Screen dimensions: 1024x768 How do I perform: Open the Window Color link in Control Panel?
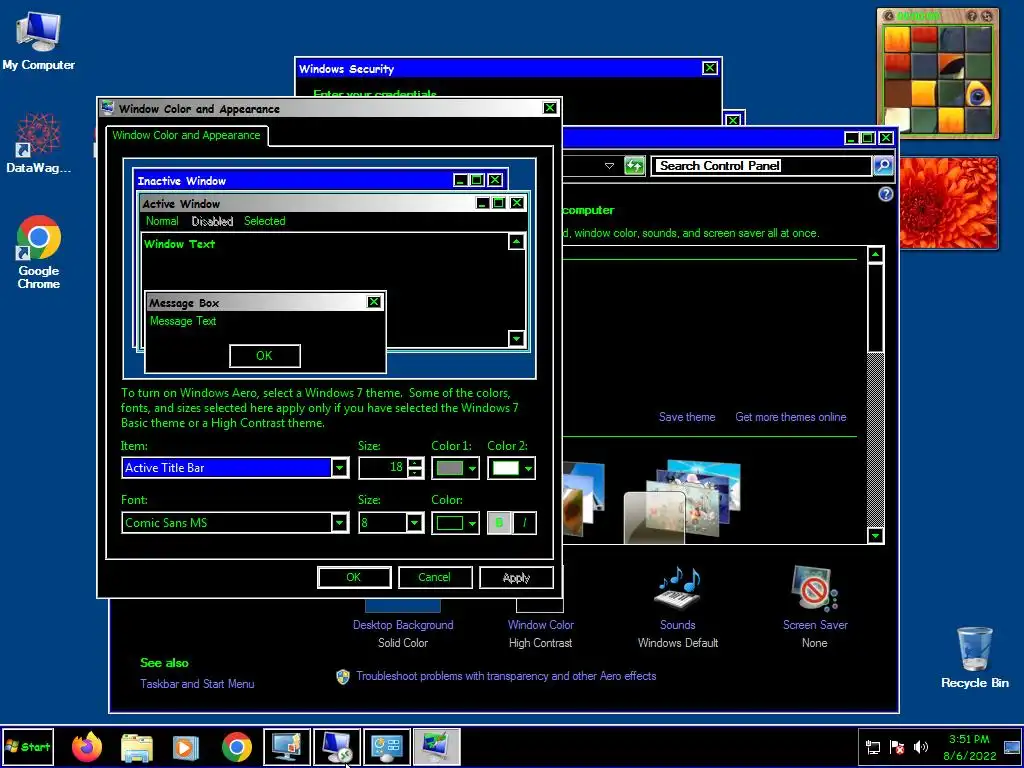[x=541, y=625]
